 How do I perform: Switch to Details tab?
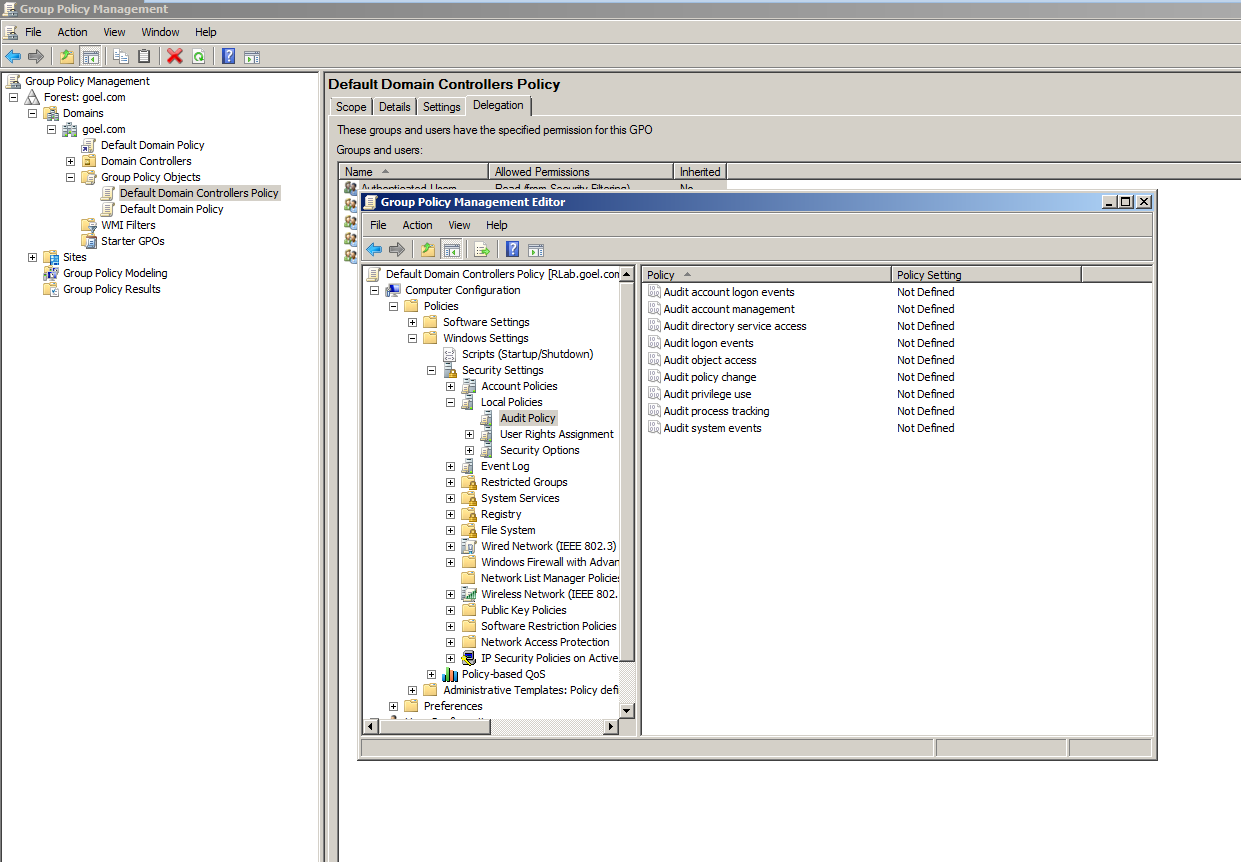click(394, 107)
